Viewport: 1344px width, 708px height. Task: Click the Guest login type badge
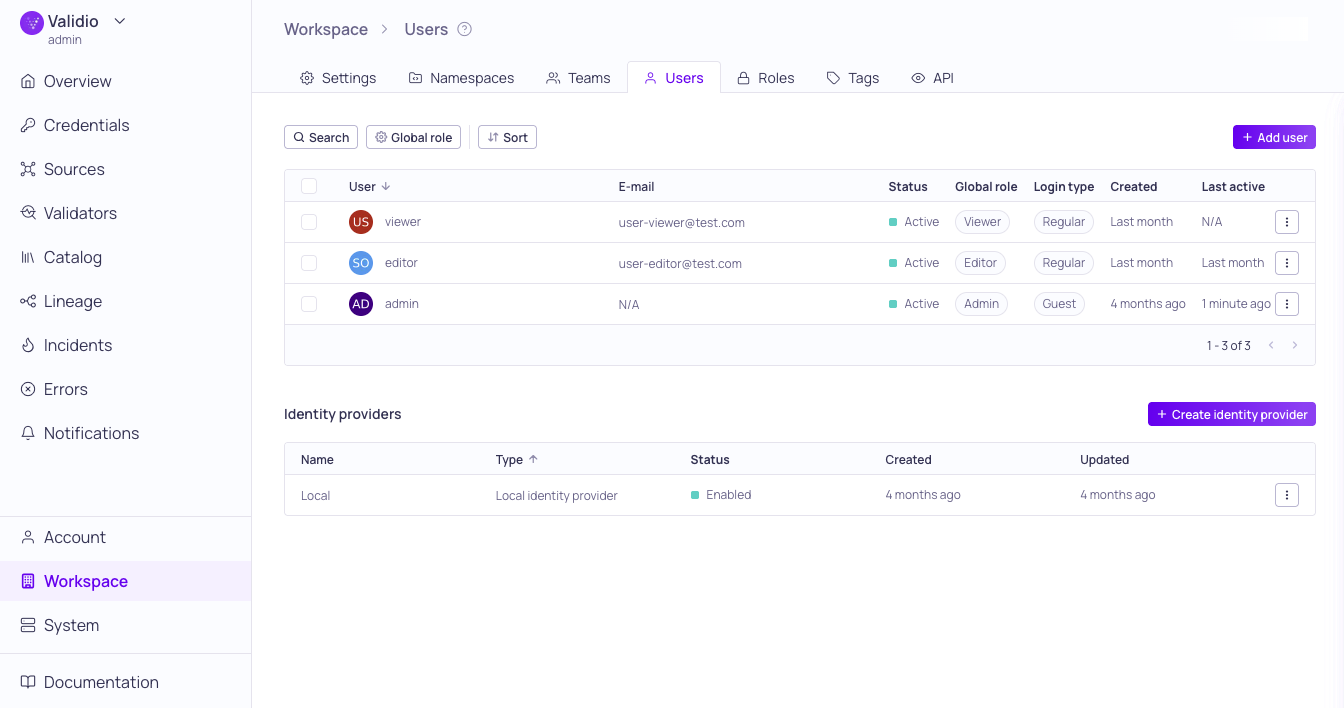[1059, 304]
